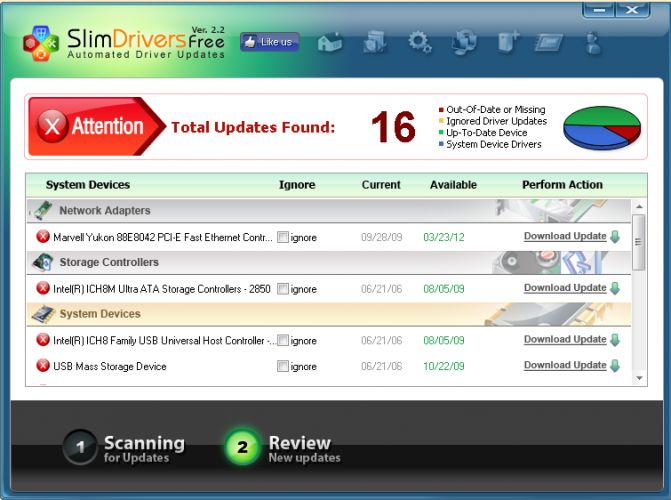Click the SlimDrivers colorful logo icon
The image size is (671, 500).
click(x=41, y=44)
